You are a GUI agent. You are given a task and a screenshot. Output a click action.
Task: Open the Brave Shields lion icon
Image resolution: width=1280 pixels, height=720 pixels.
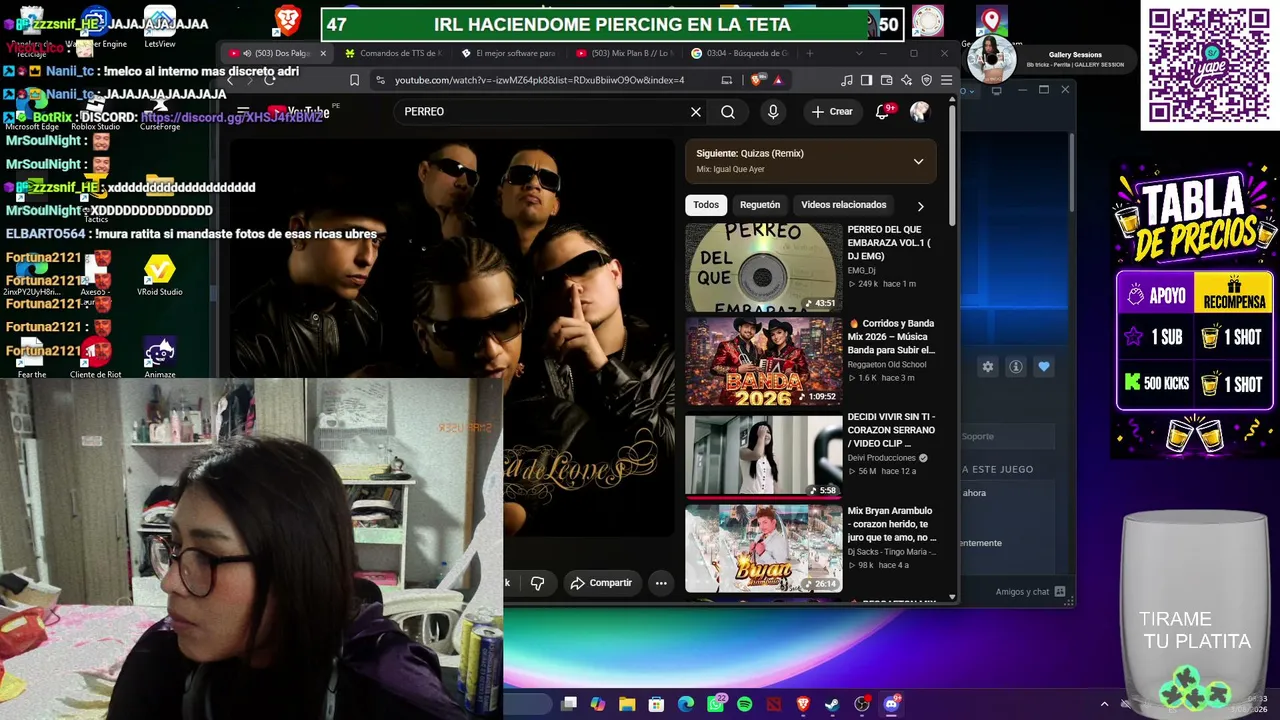pos(758,80)
